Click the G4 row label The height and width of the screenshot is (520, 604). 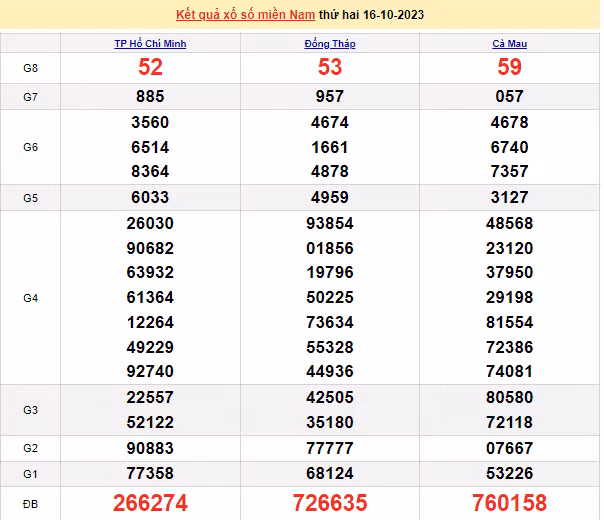point(30,297)
